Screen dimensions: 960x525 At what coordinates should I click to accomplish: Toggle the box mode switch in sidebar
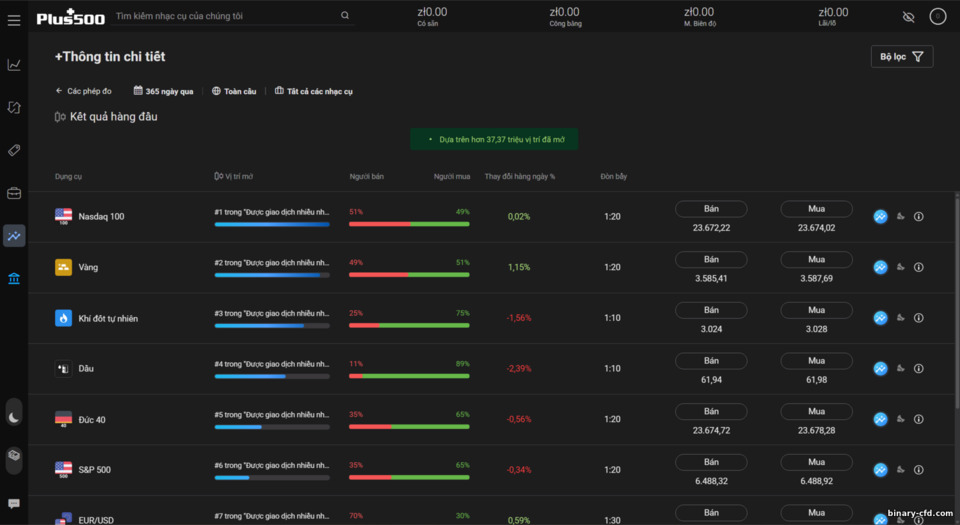[x=14, y=456]
